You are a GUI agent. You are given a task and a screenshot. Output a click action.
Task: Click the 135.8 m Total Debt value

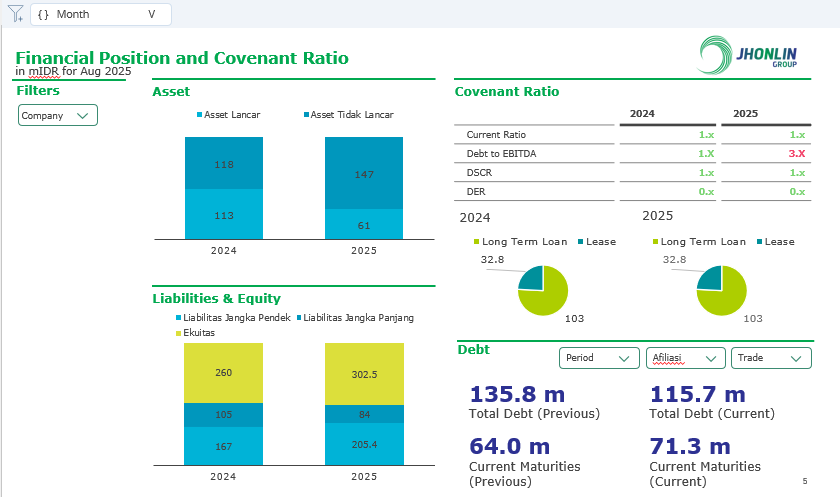click(x=518, y=395)
